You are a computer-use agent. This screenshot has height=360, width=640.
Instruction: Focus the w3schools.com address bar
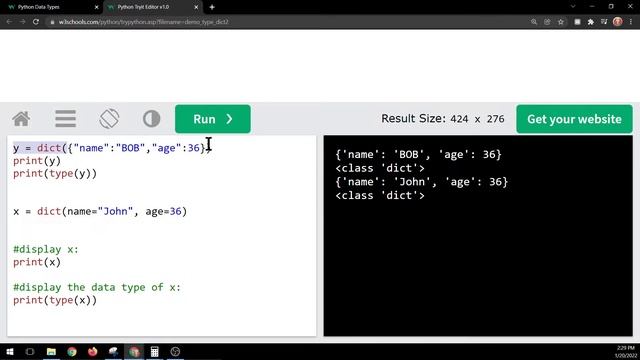286,22
